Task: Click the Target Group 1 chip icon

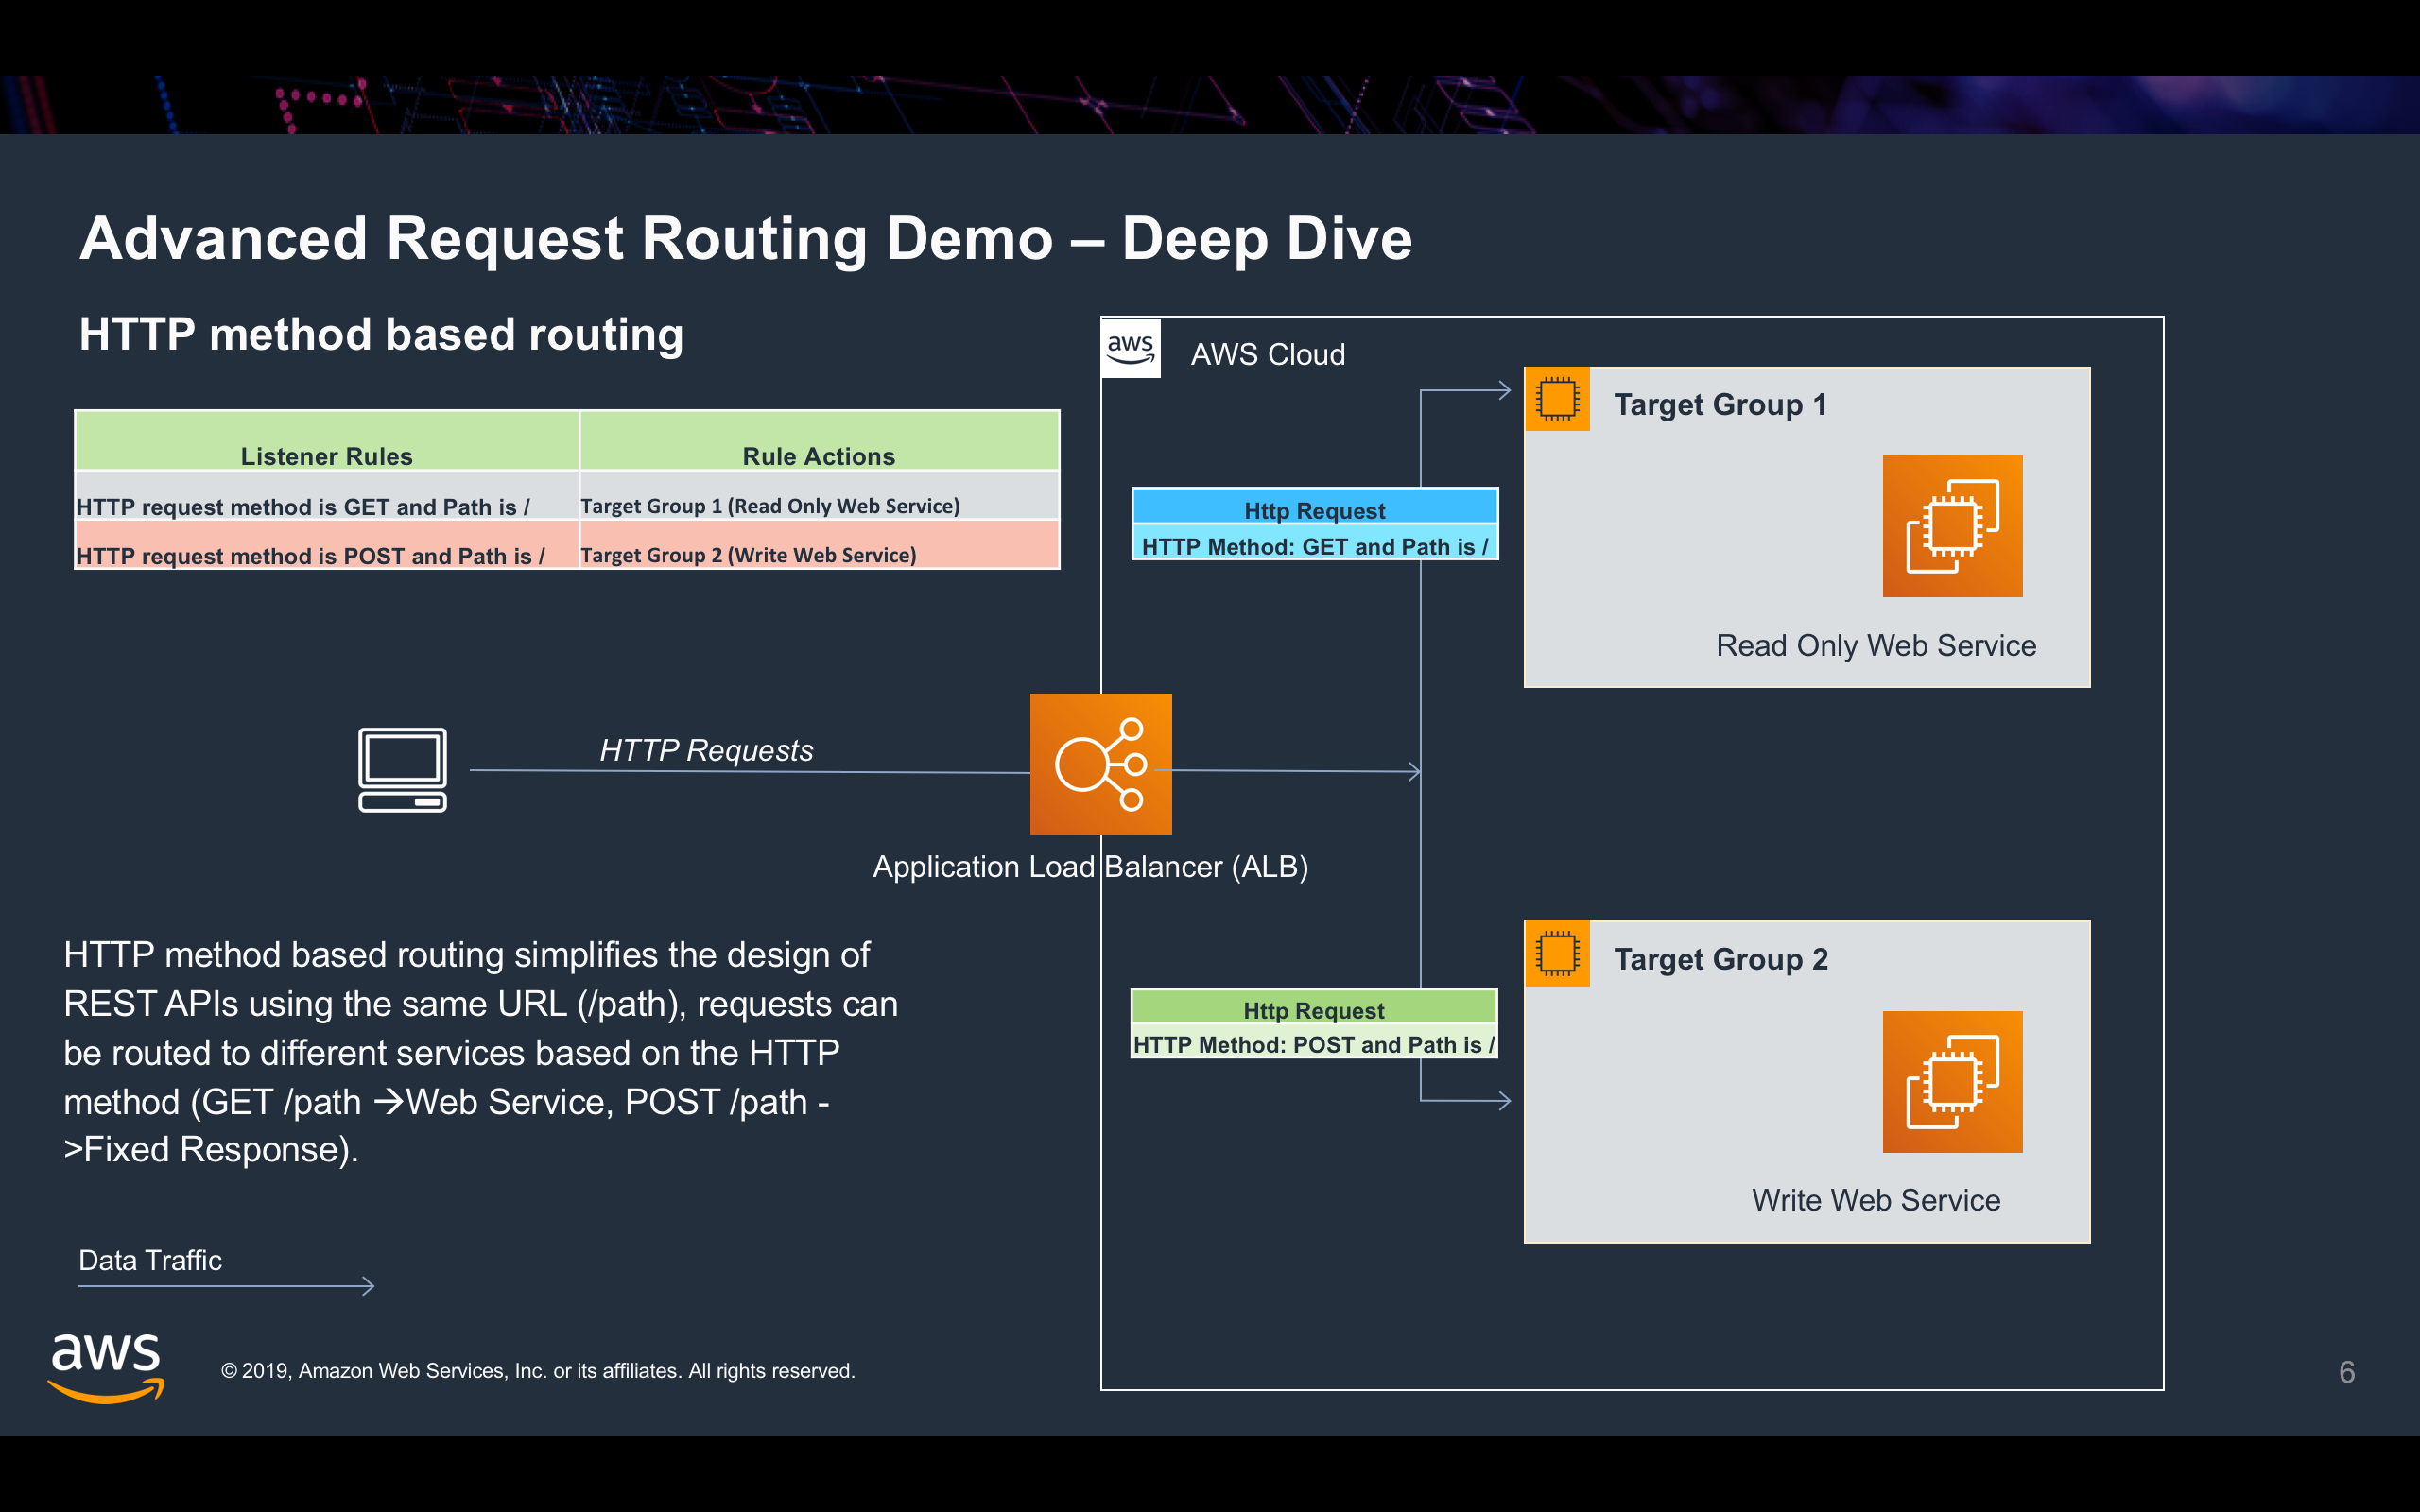Action: pos(1557,399)
